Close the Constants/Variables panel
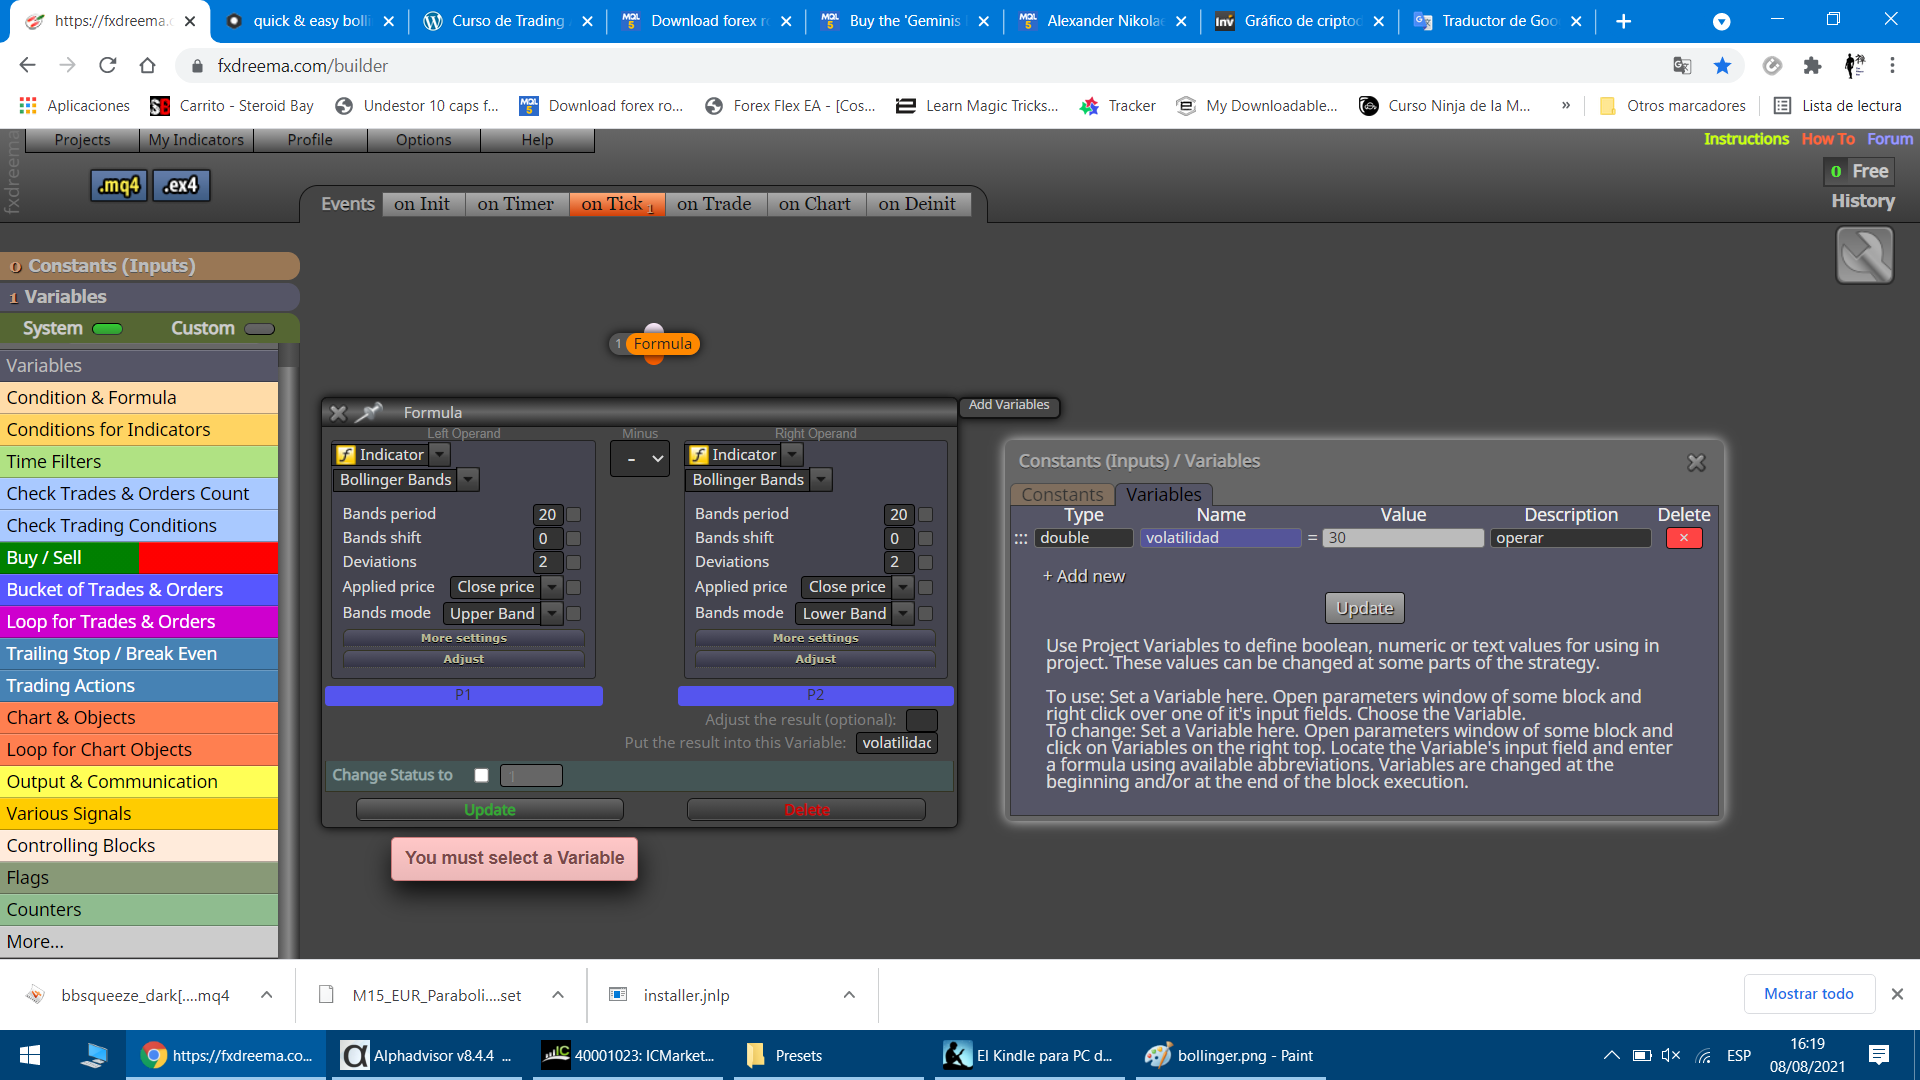1920x1080 pixels. coord(1696,462)
